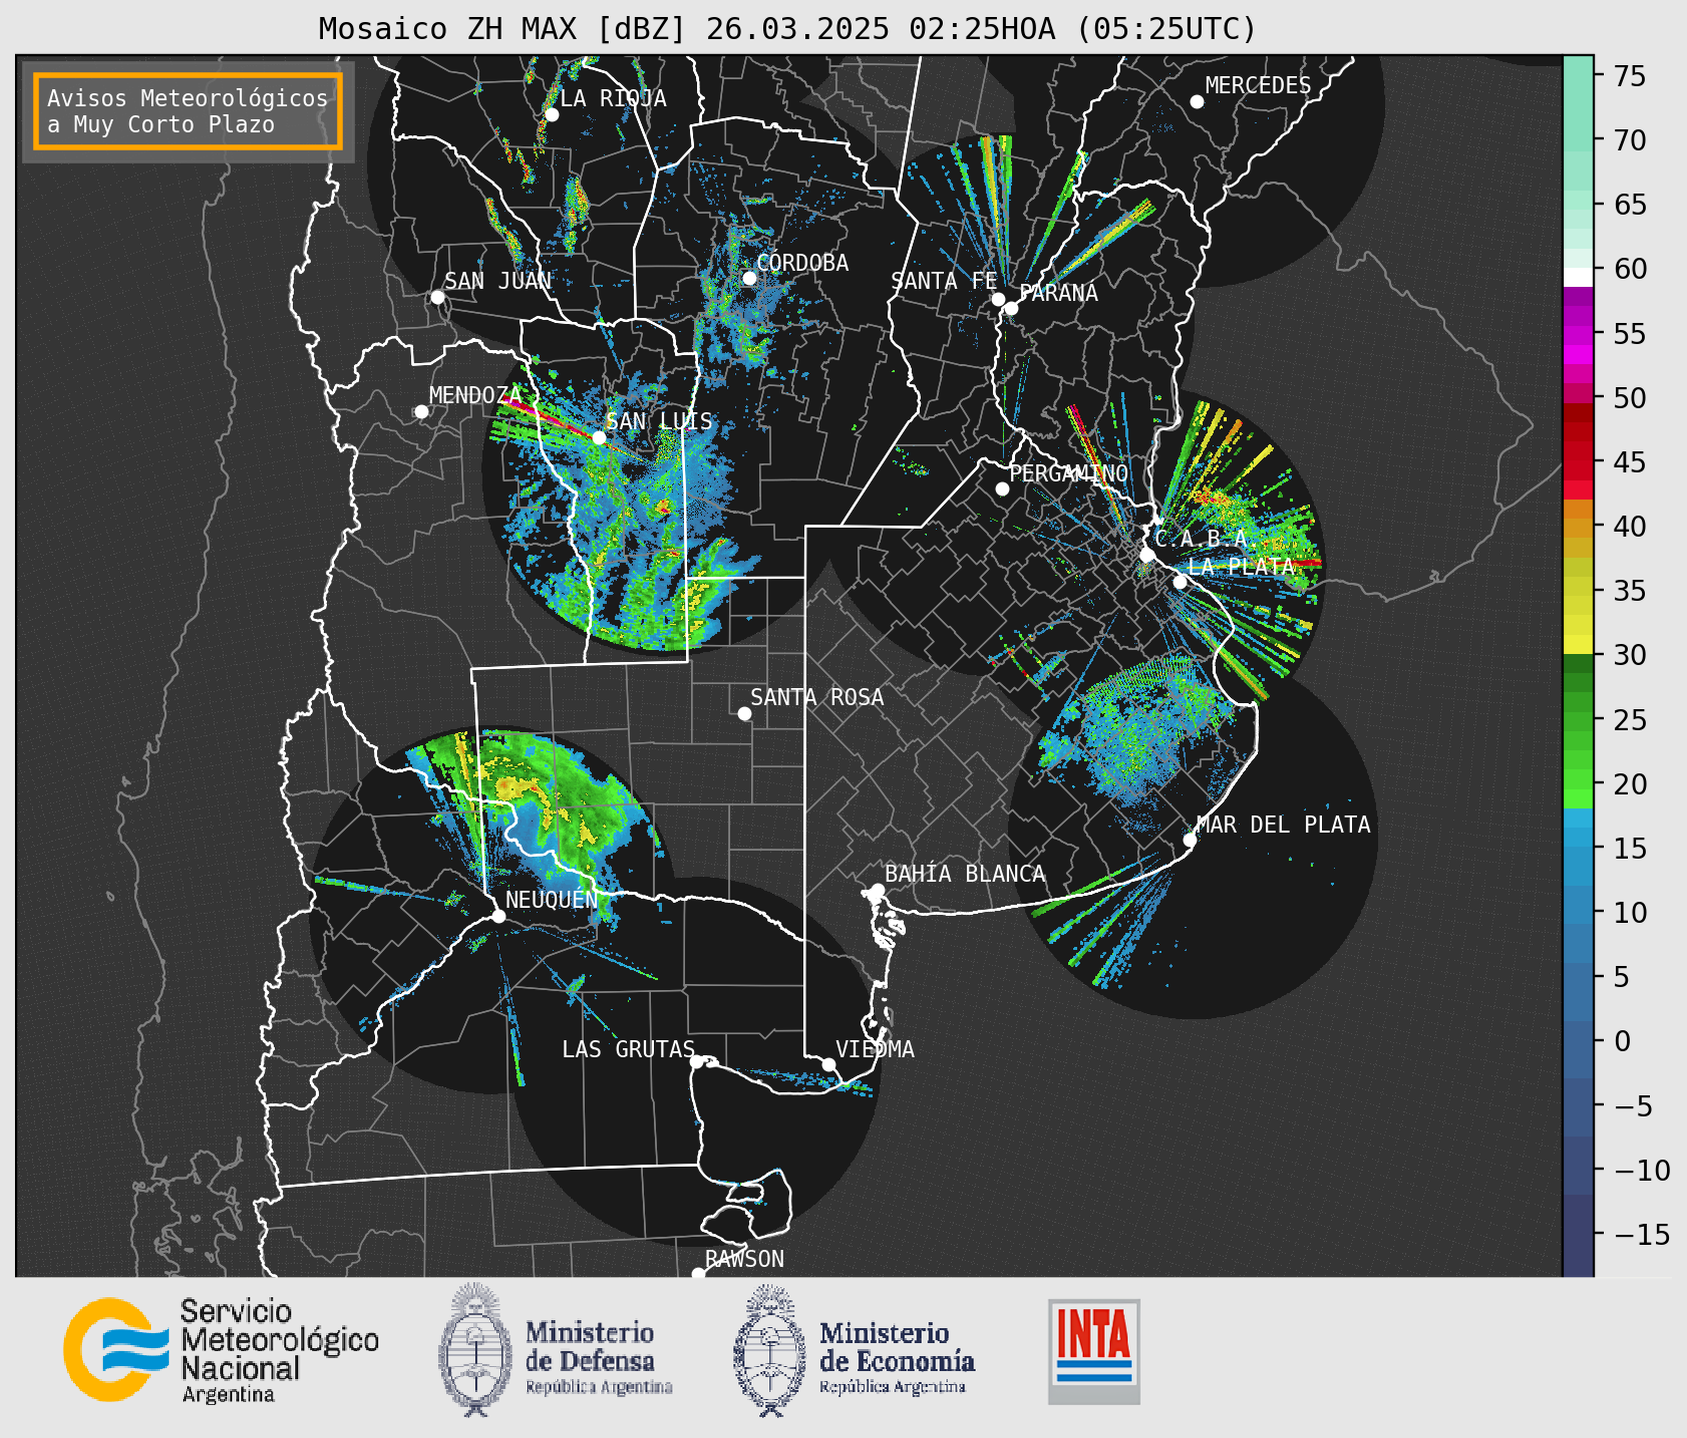Image resolution: width=1687 pixels, height=1438 pixels.
Task: Click the white 60 dBZ color band
Action: [1578, 277]
